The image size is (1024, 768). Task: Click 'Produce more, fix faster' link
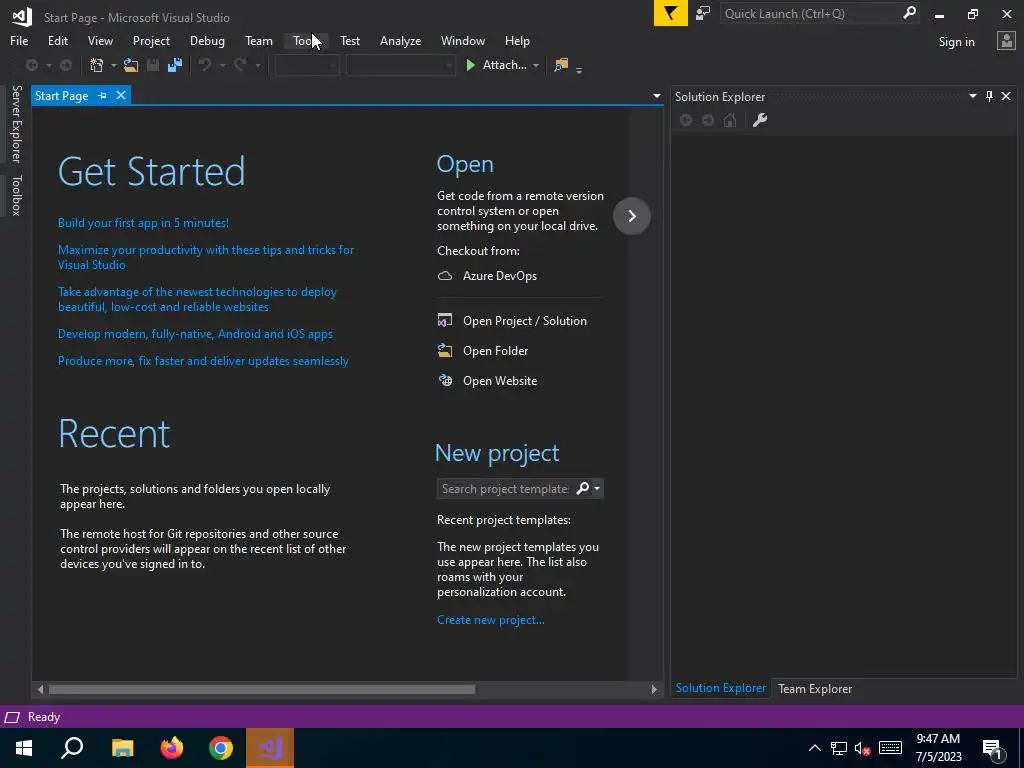point(203,360)
